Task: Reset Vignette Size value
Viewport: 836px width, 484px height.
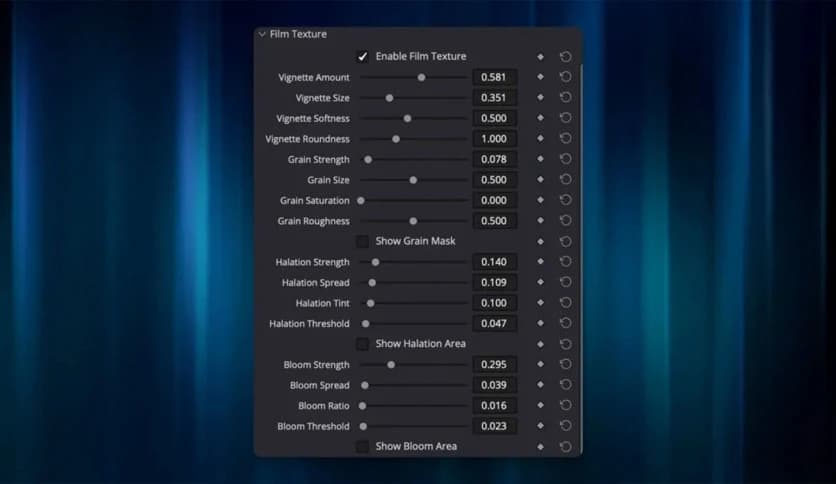Action: (566, 98)
